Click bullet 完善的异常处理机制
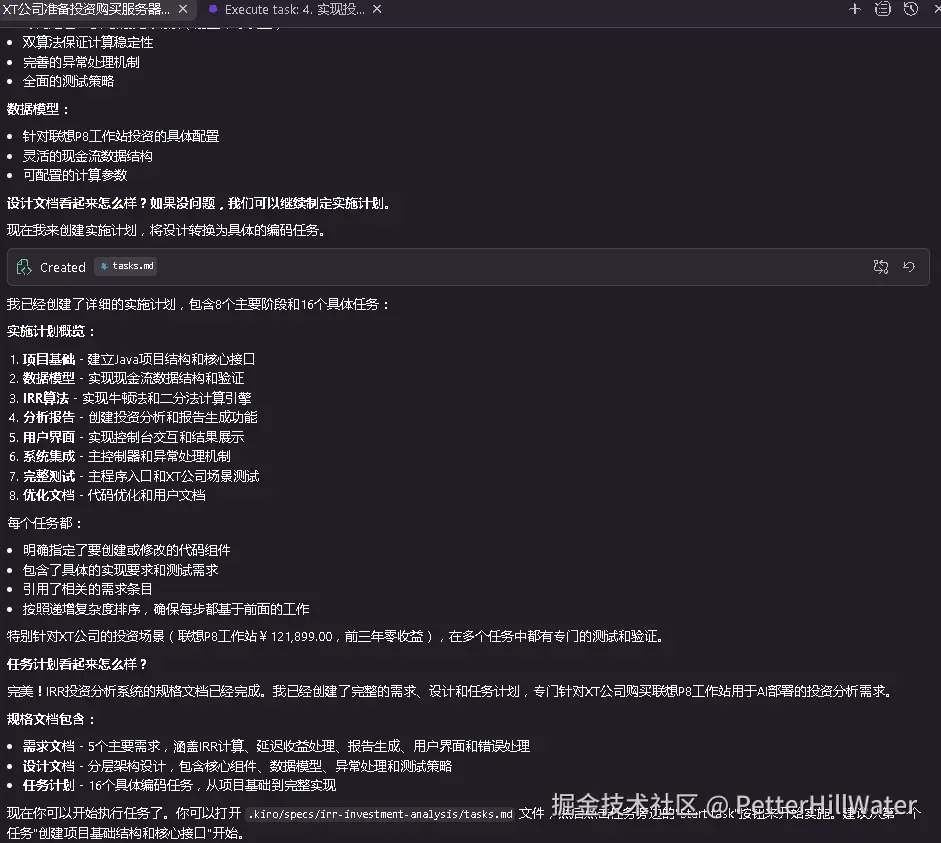This screenshot has height=843, width=941. 81,62
